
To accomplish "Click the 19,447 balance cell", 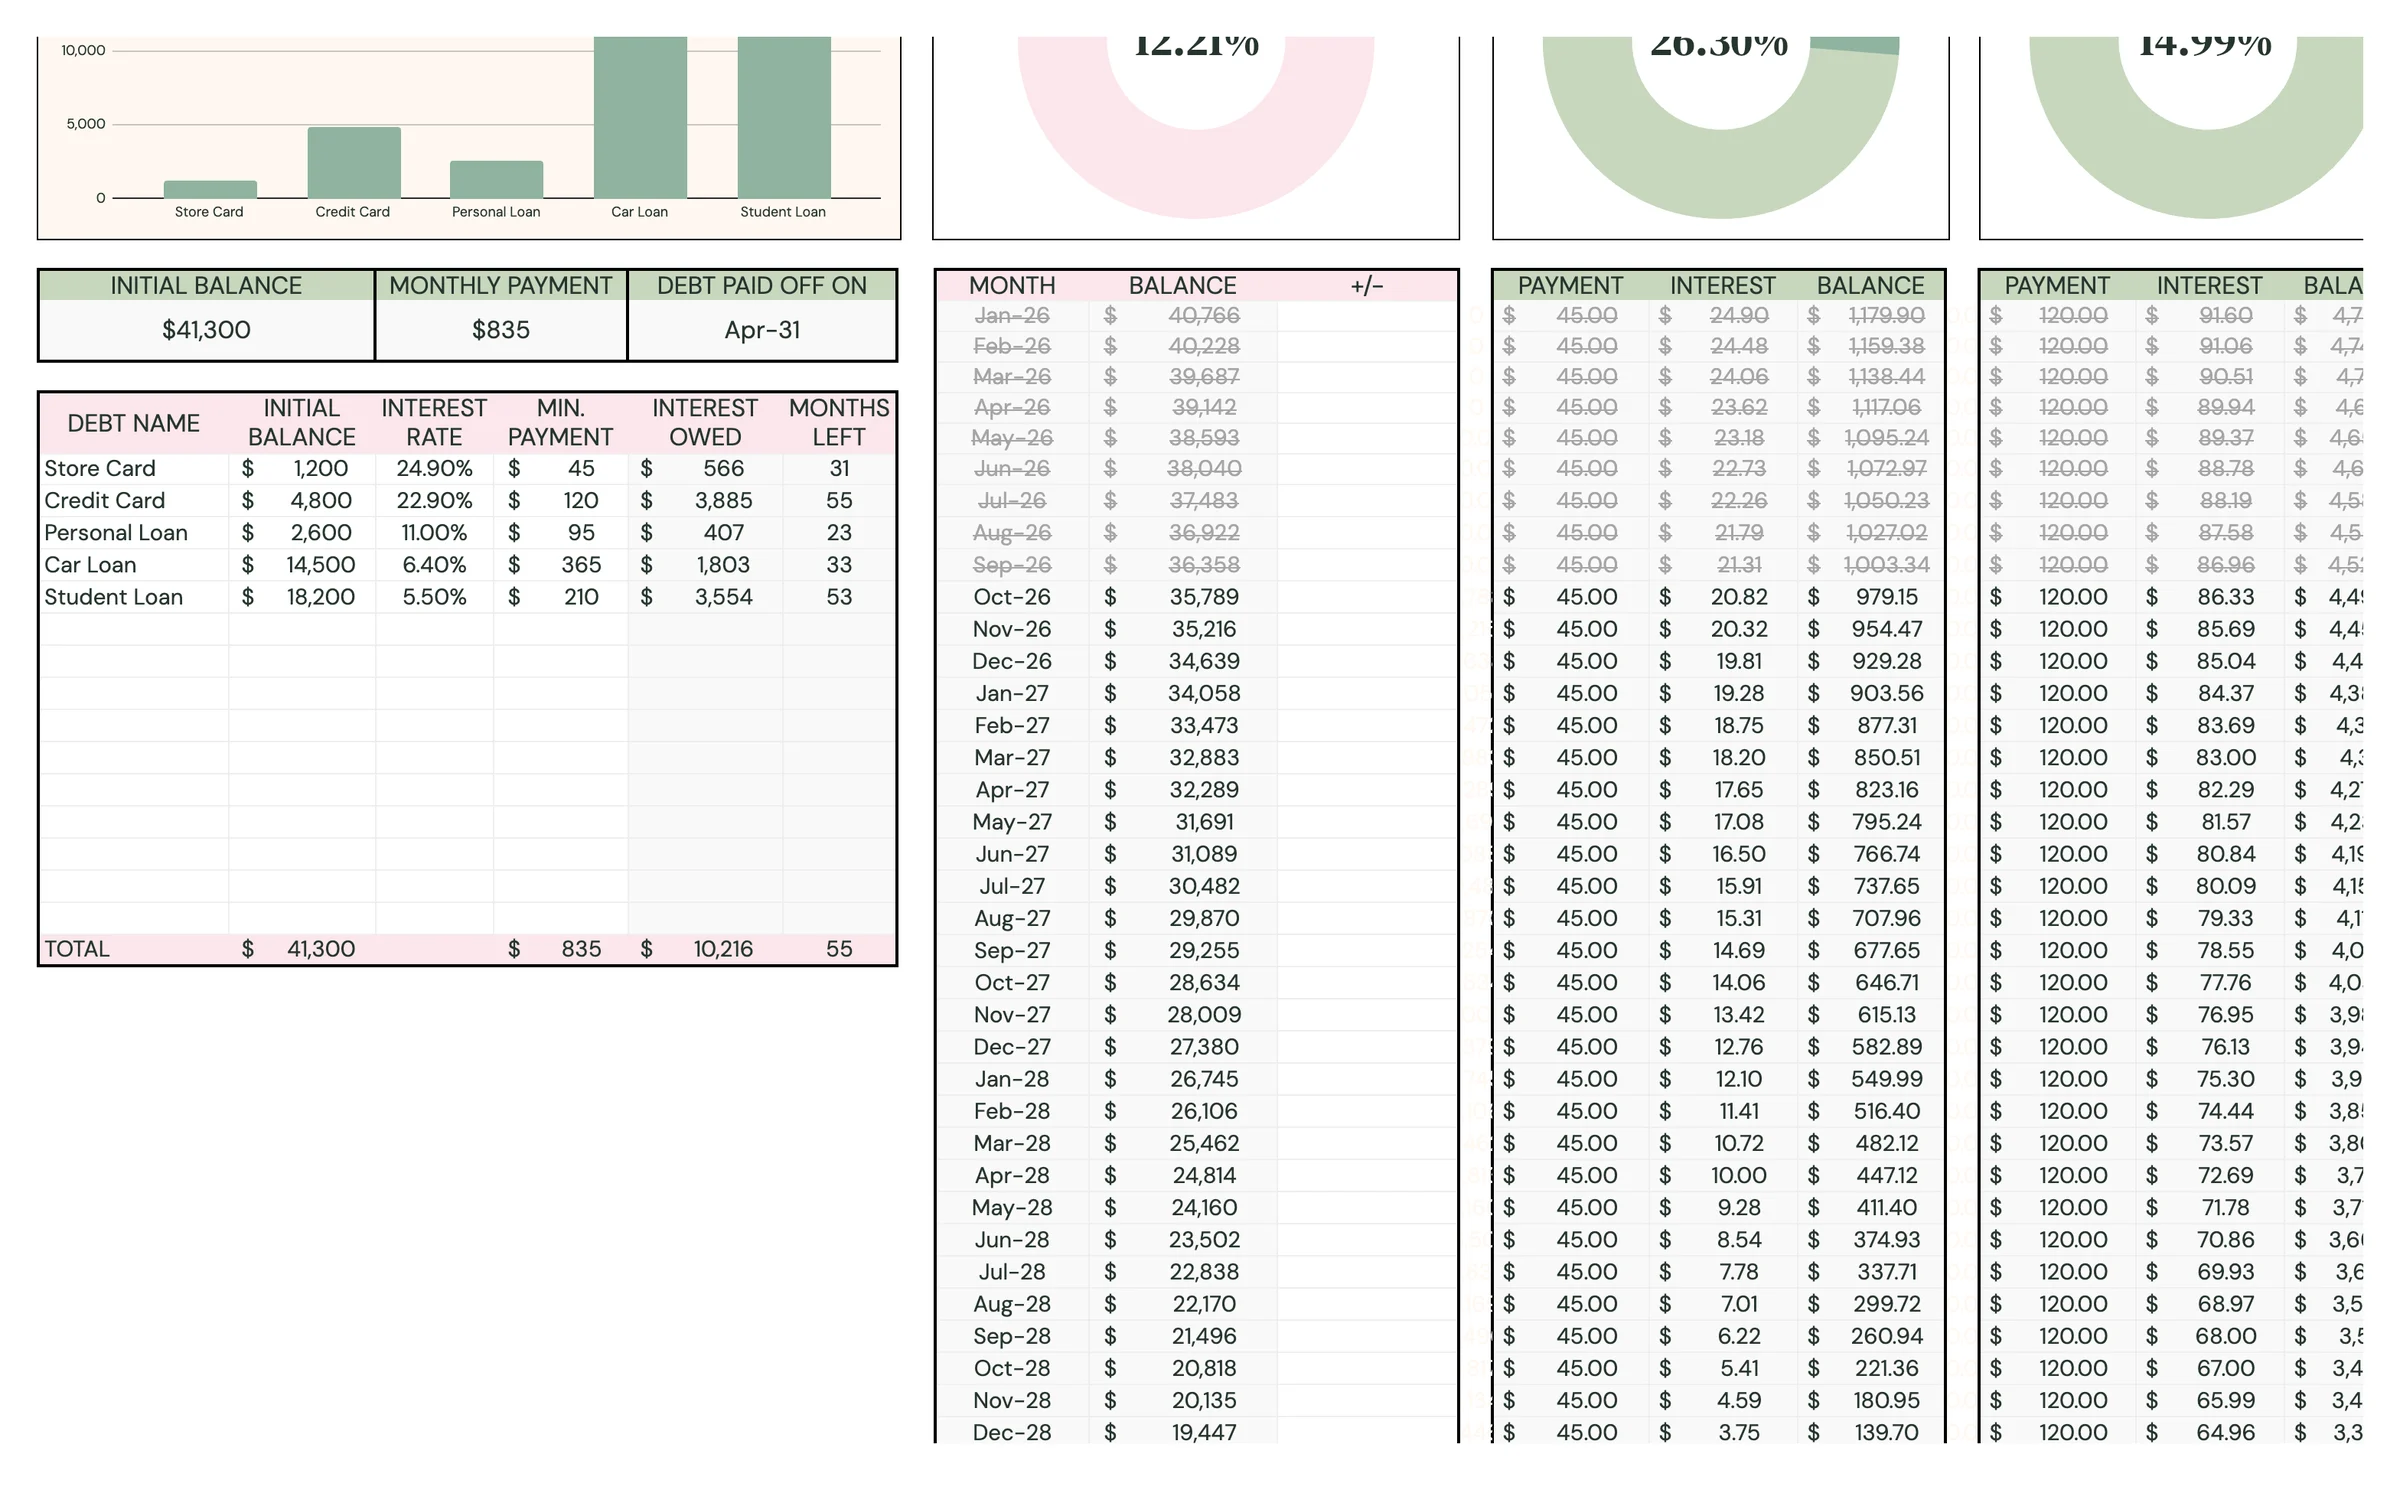I will click(x=1183, y=1432).
